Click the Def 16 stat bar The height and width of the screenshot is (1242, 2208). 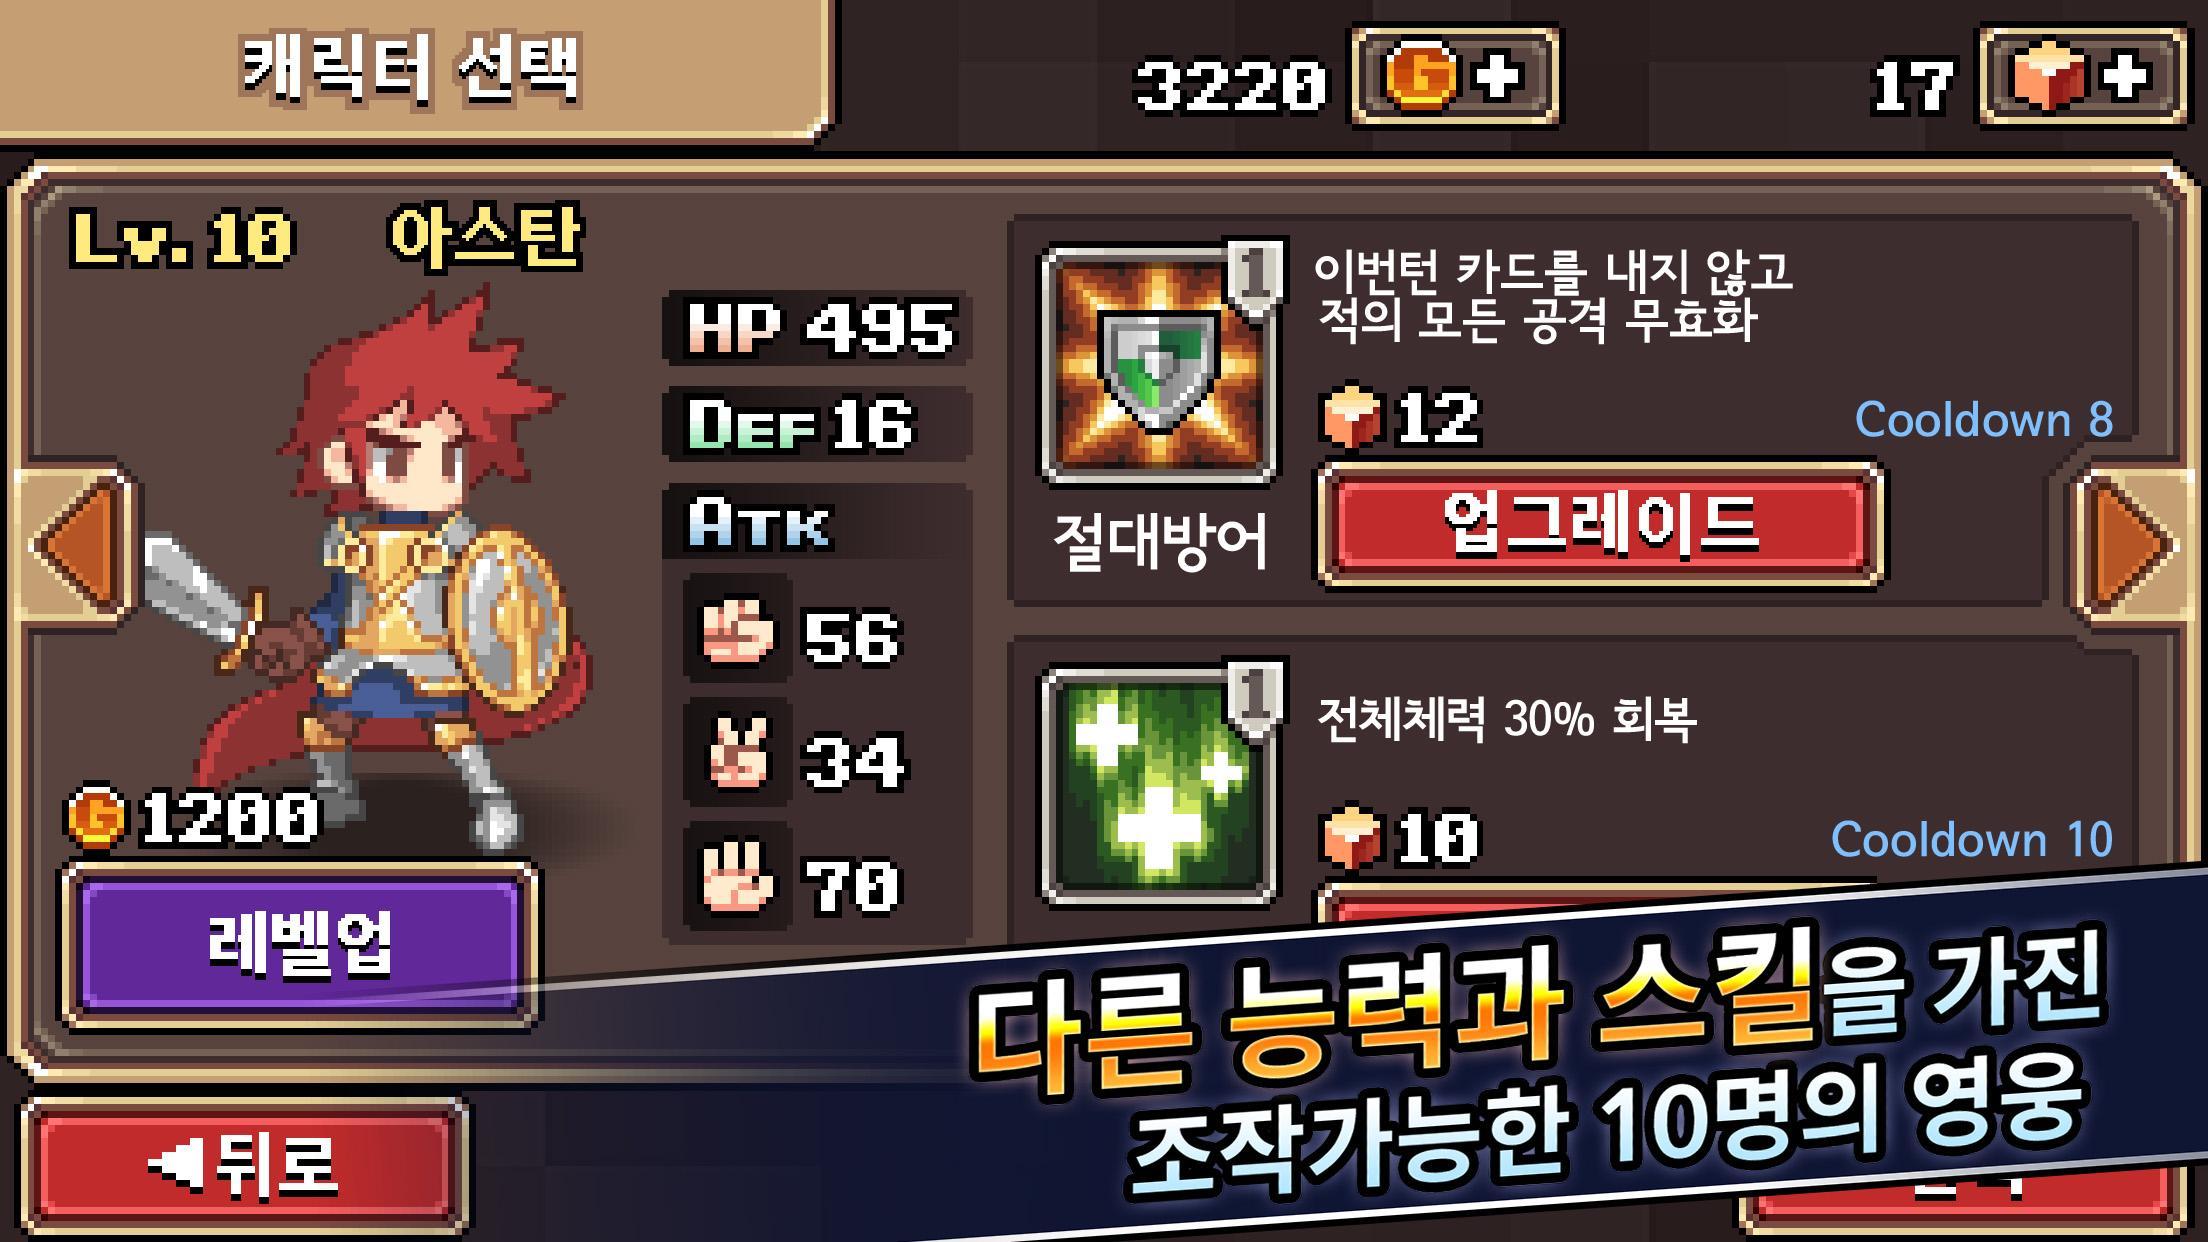817,424
